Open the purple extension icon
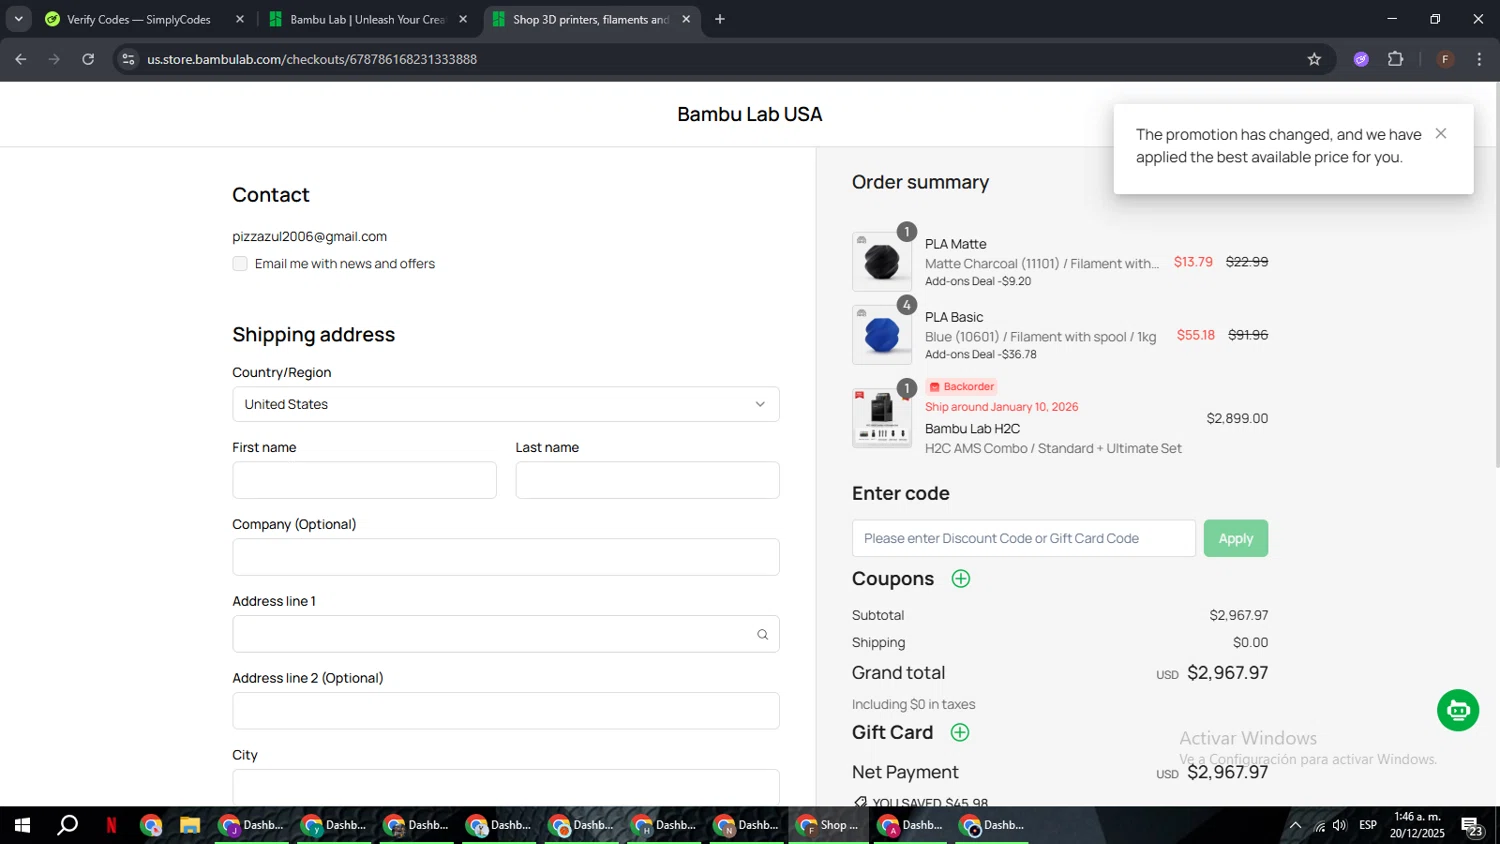 1361,59
